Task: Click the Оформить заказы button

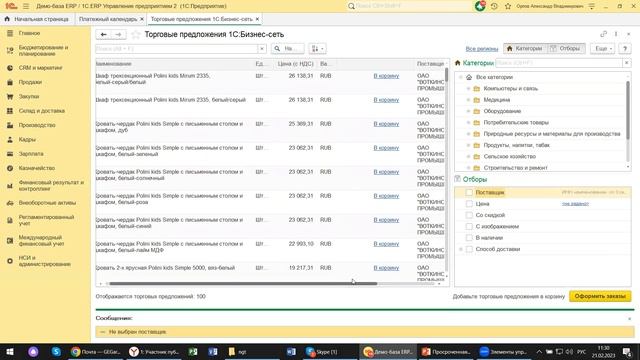Action: [x=600, y=296]
